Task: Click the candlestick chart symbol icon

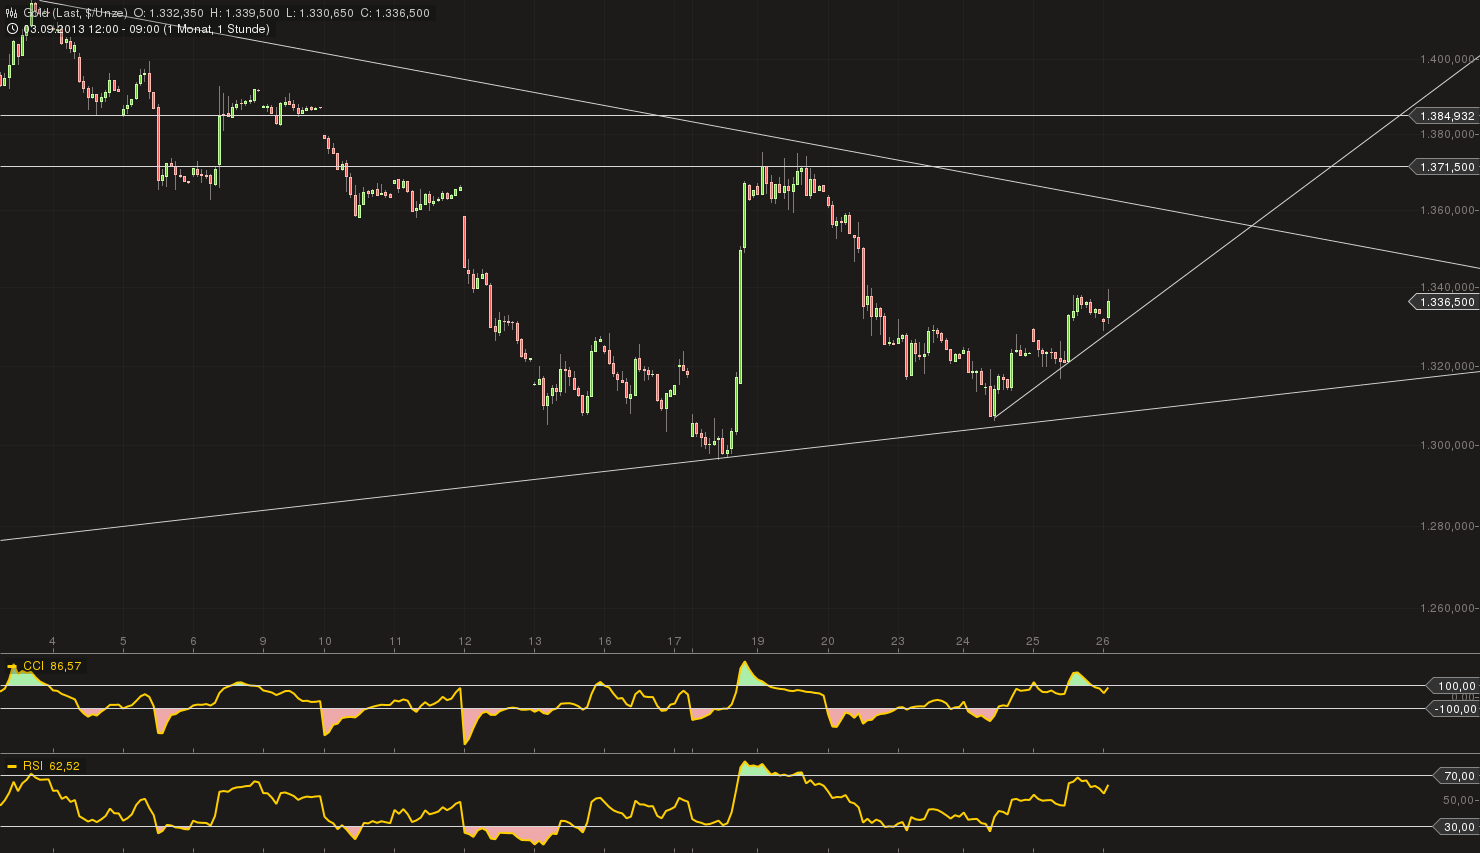Action: tap(10, 13)
